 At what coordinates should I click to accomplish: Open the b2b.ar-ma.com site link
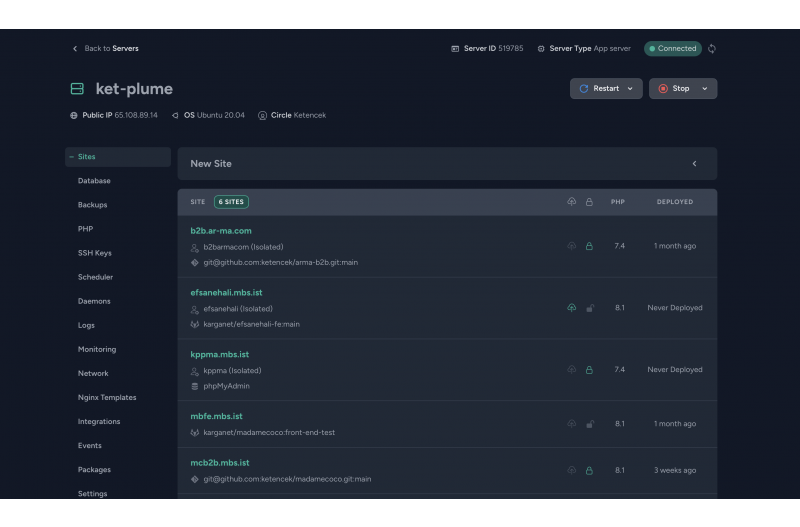pos(221,231)
